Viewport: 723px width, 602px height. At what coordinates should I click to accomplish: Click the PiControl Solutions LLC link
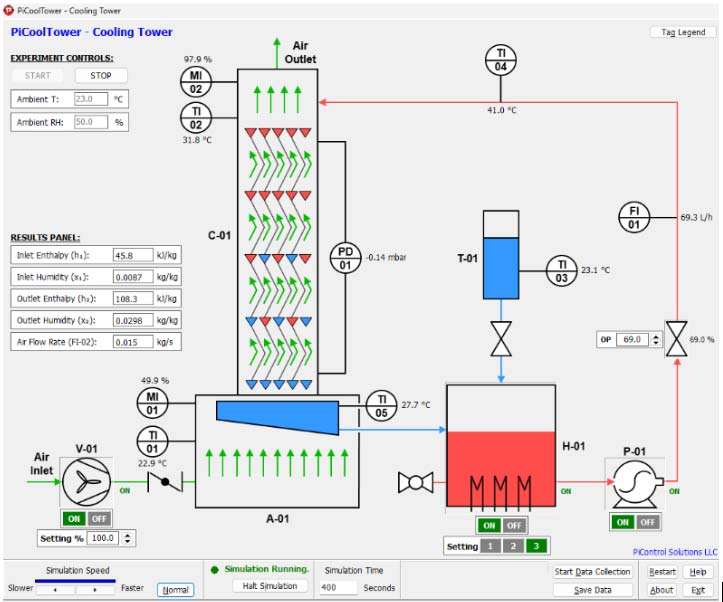pyautogui.click(x=675, y=552)
